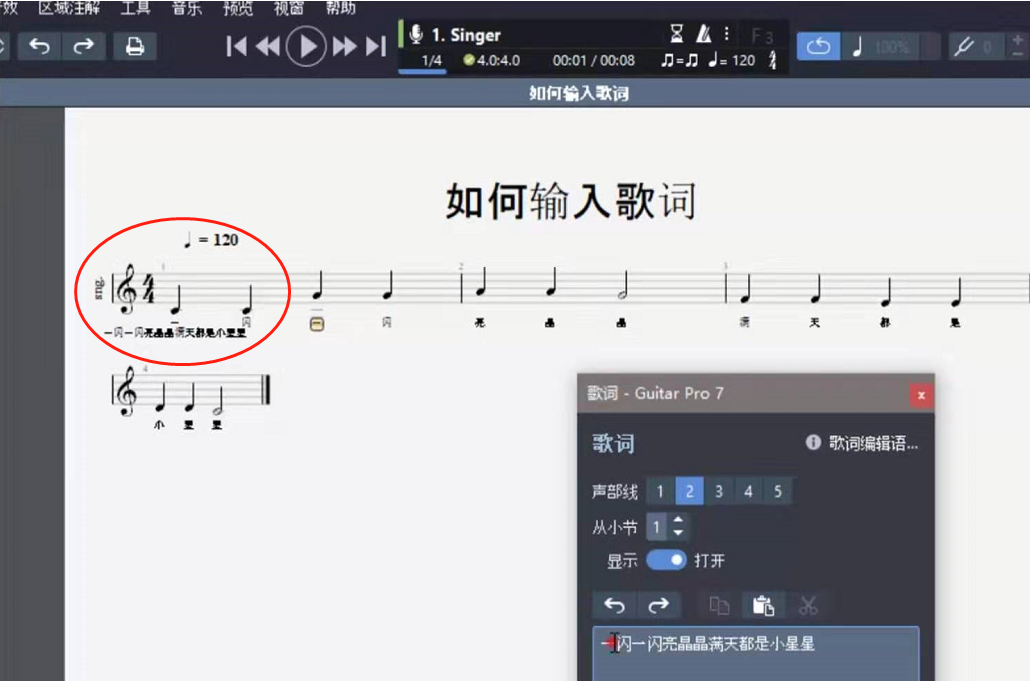Open the 音乐 menu
The width and height of the screenshot is (1030, 681).
click(x=187, y=8)
